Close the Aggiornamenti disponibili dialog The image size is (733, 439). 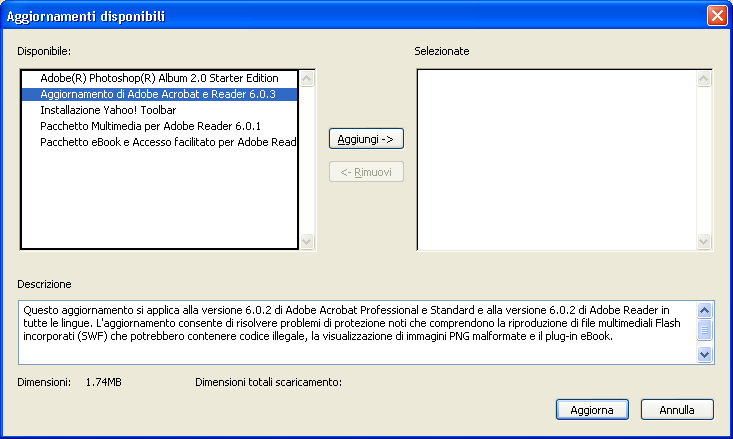[x=716, y=16]
